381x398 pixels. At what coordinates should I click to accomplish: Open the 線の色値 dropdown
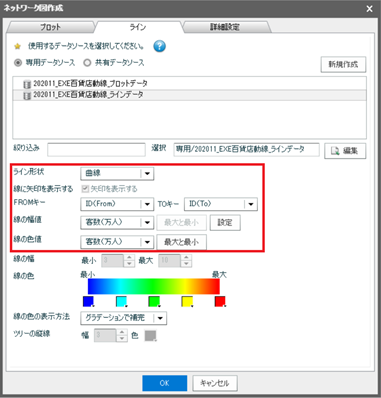pos(117,242)
